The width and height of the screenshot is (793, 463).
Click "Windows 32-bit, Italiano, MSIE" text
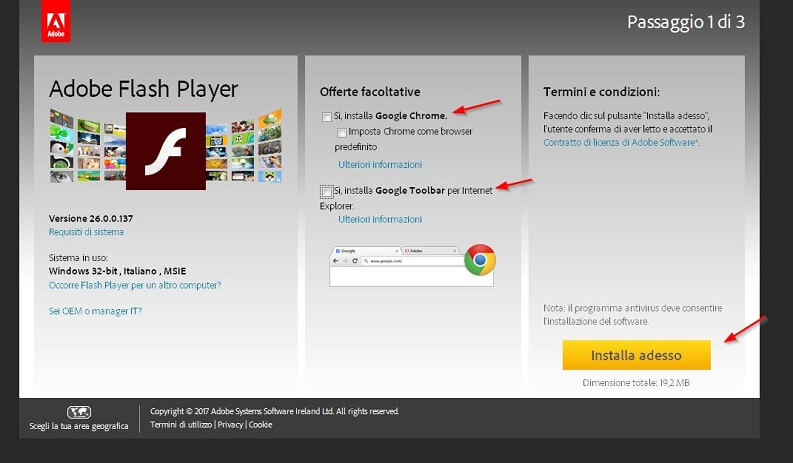(117, 271)
